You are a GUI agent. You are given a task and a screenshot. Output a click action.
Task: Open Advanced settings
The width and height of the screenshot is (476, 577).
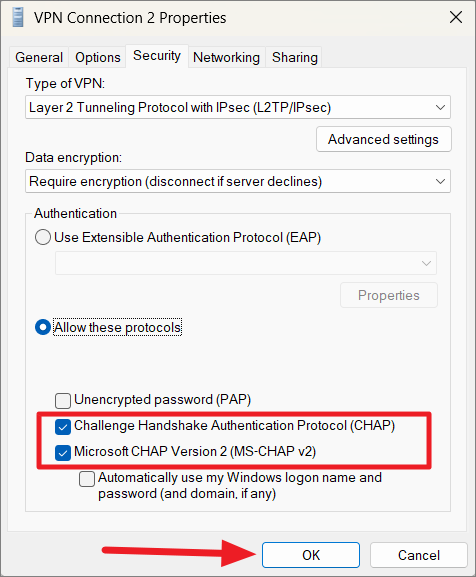tap(384, 139)
